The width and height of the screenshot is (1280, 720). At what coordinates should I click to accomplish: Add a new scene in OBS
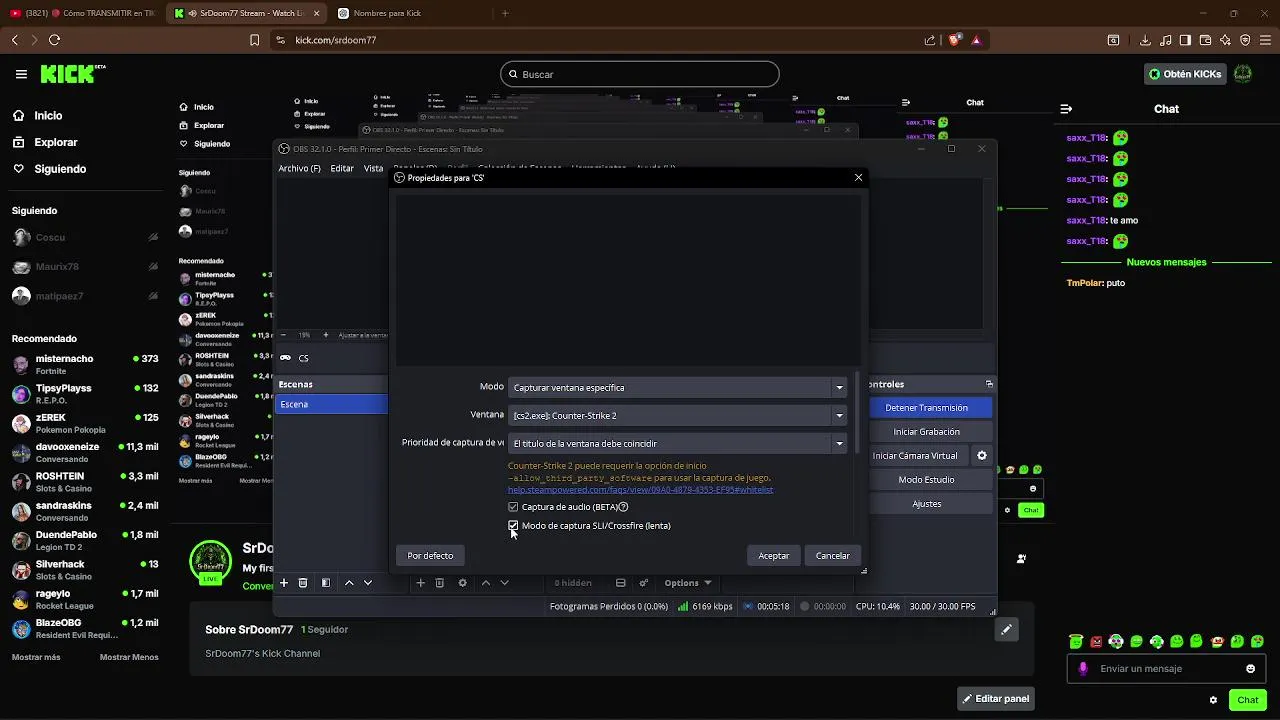(284, 583)
